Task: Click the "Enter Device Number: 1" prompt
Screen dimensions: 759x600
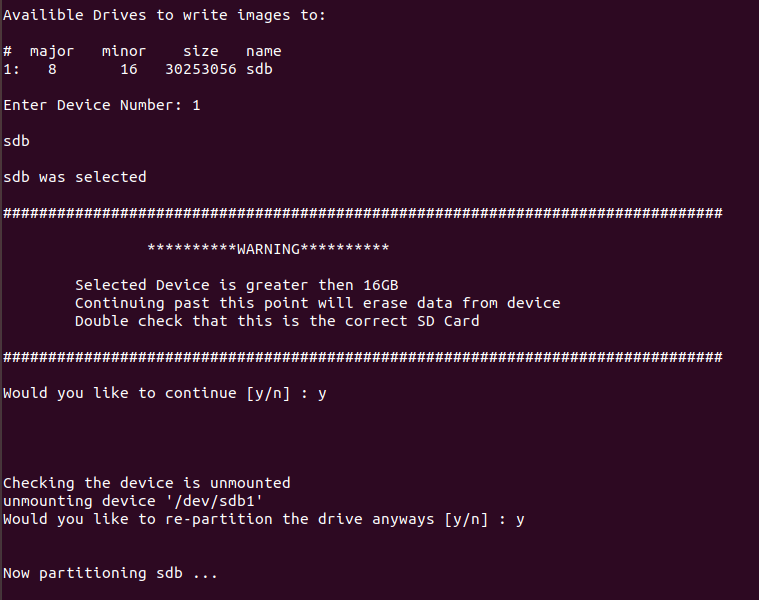Action: pyautogui.click(x=101, y=105)
